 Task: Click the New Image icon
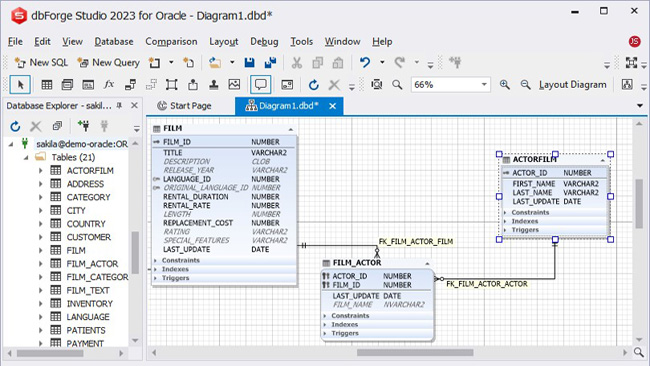(x=234, y=85)
